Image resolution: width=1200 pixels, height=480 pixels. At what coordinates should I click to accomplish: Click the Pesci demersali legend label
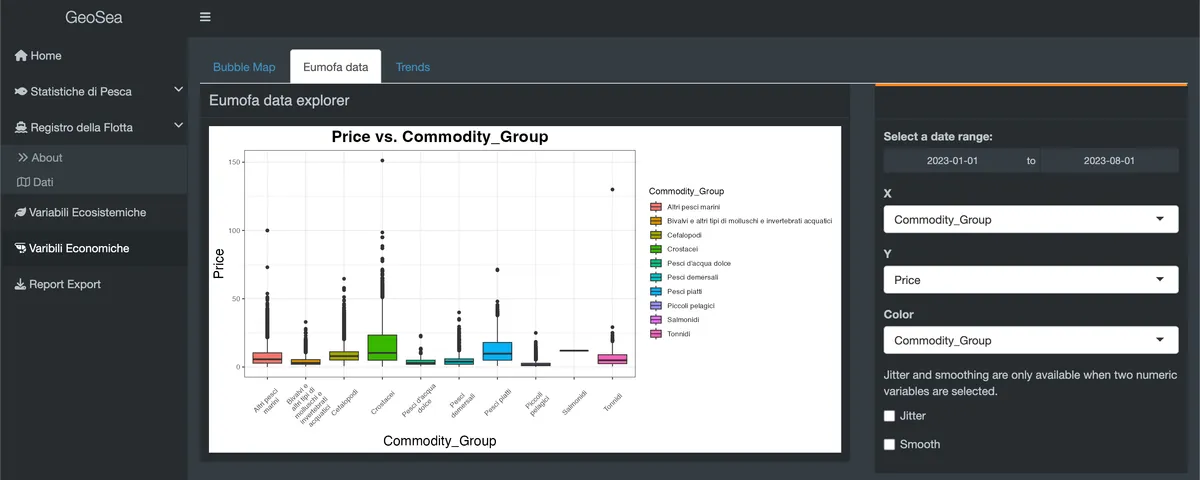(x=693, y=277)
